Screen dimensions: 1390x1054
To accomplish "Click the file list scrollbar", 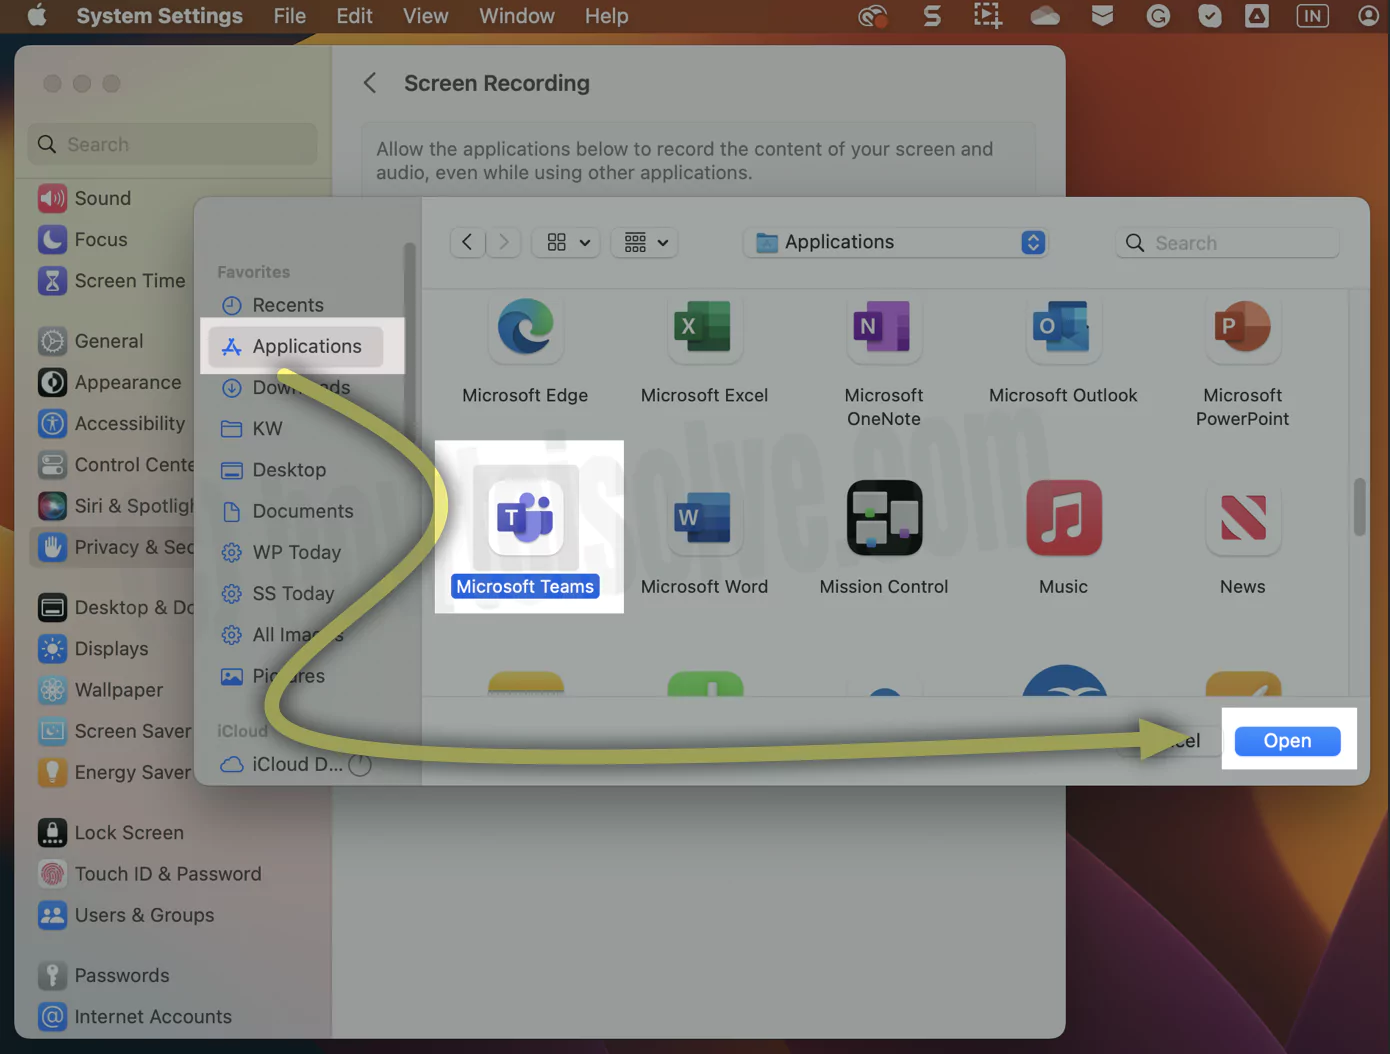I will tap(1359, 507).
